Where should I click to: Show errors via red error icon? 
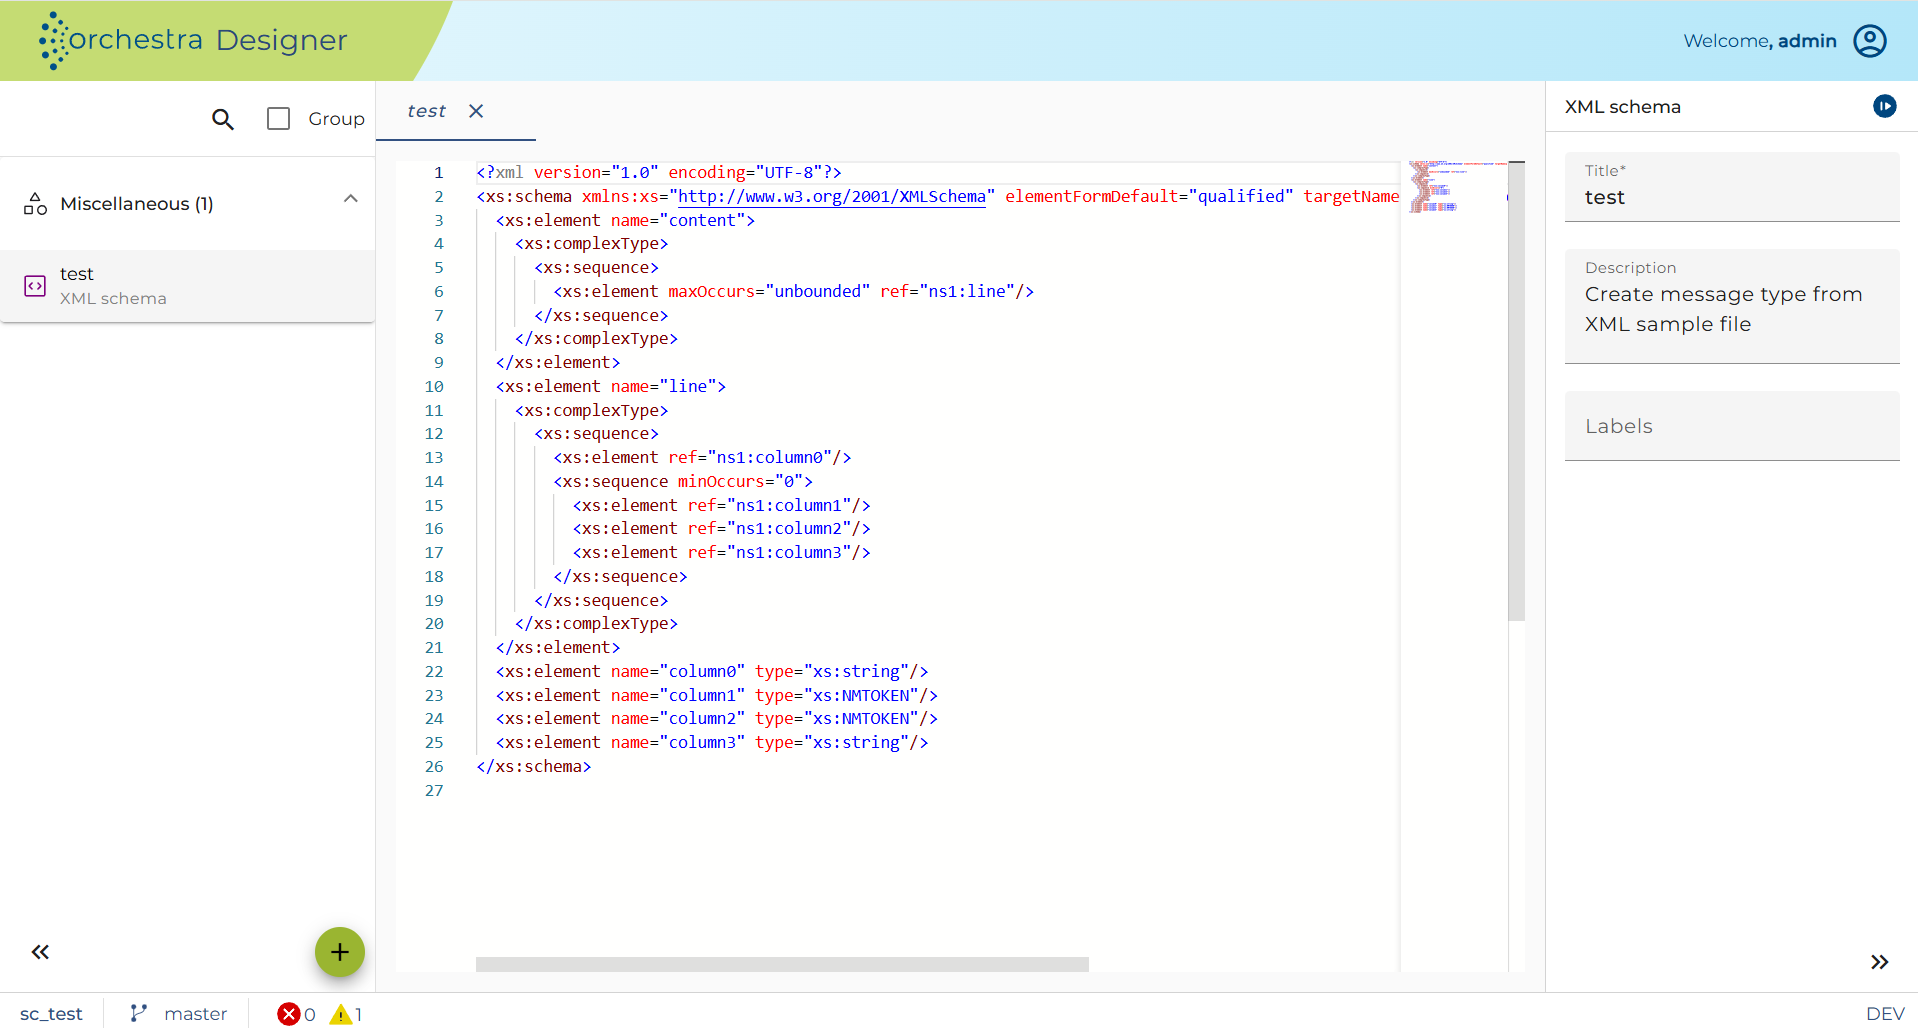click(289, 1014)
